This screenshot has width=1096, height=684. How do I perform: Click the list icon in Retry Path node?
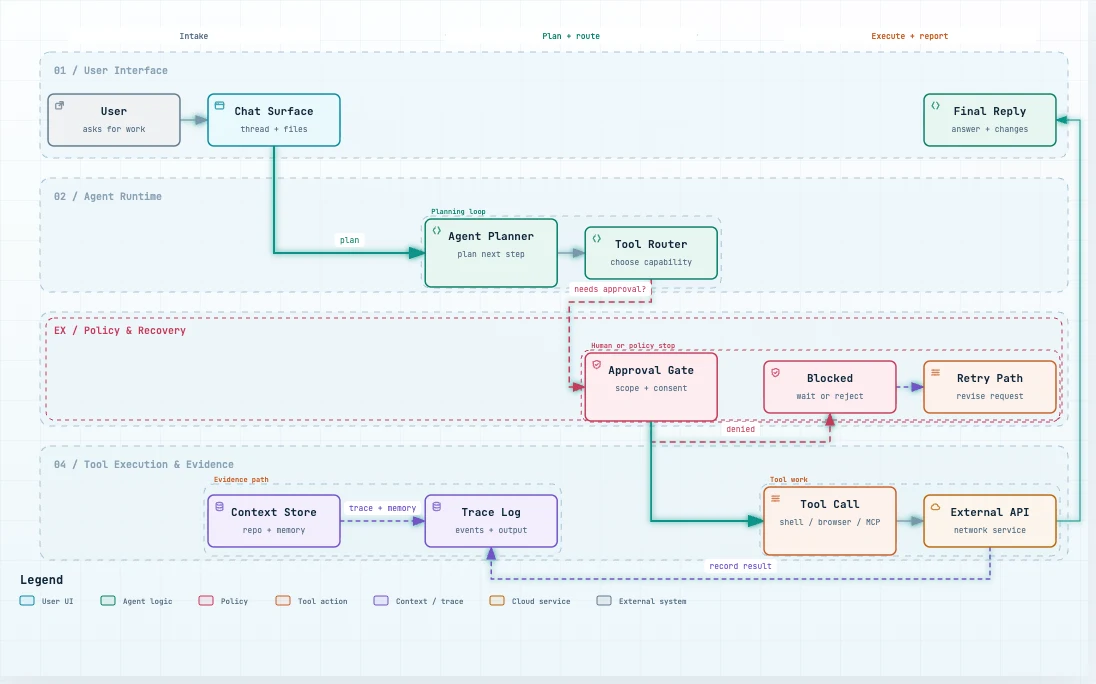pos(935,372)
